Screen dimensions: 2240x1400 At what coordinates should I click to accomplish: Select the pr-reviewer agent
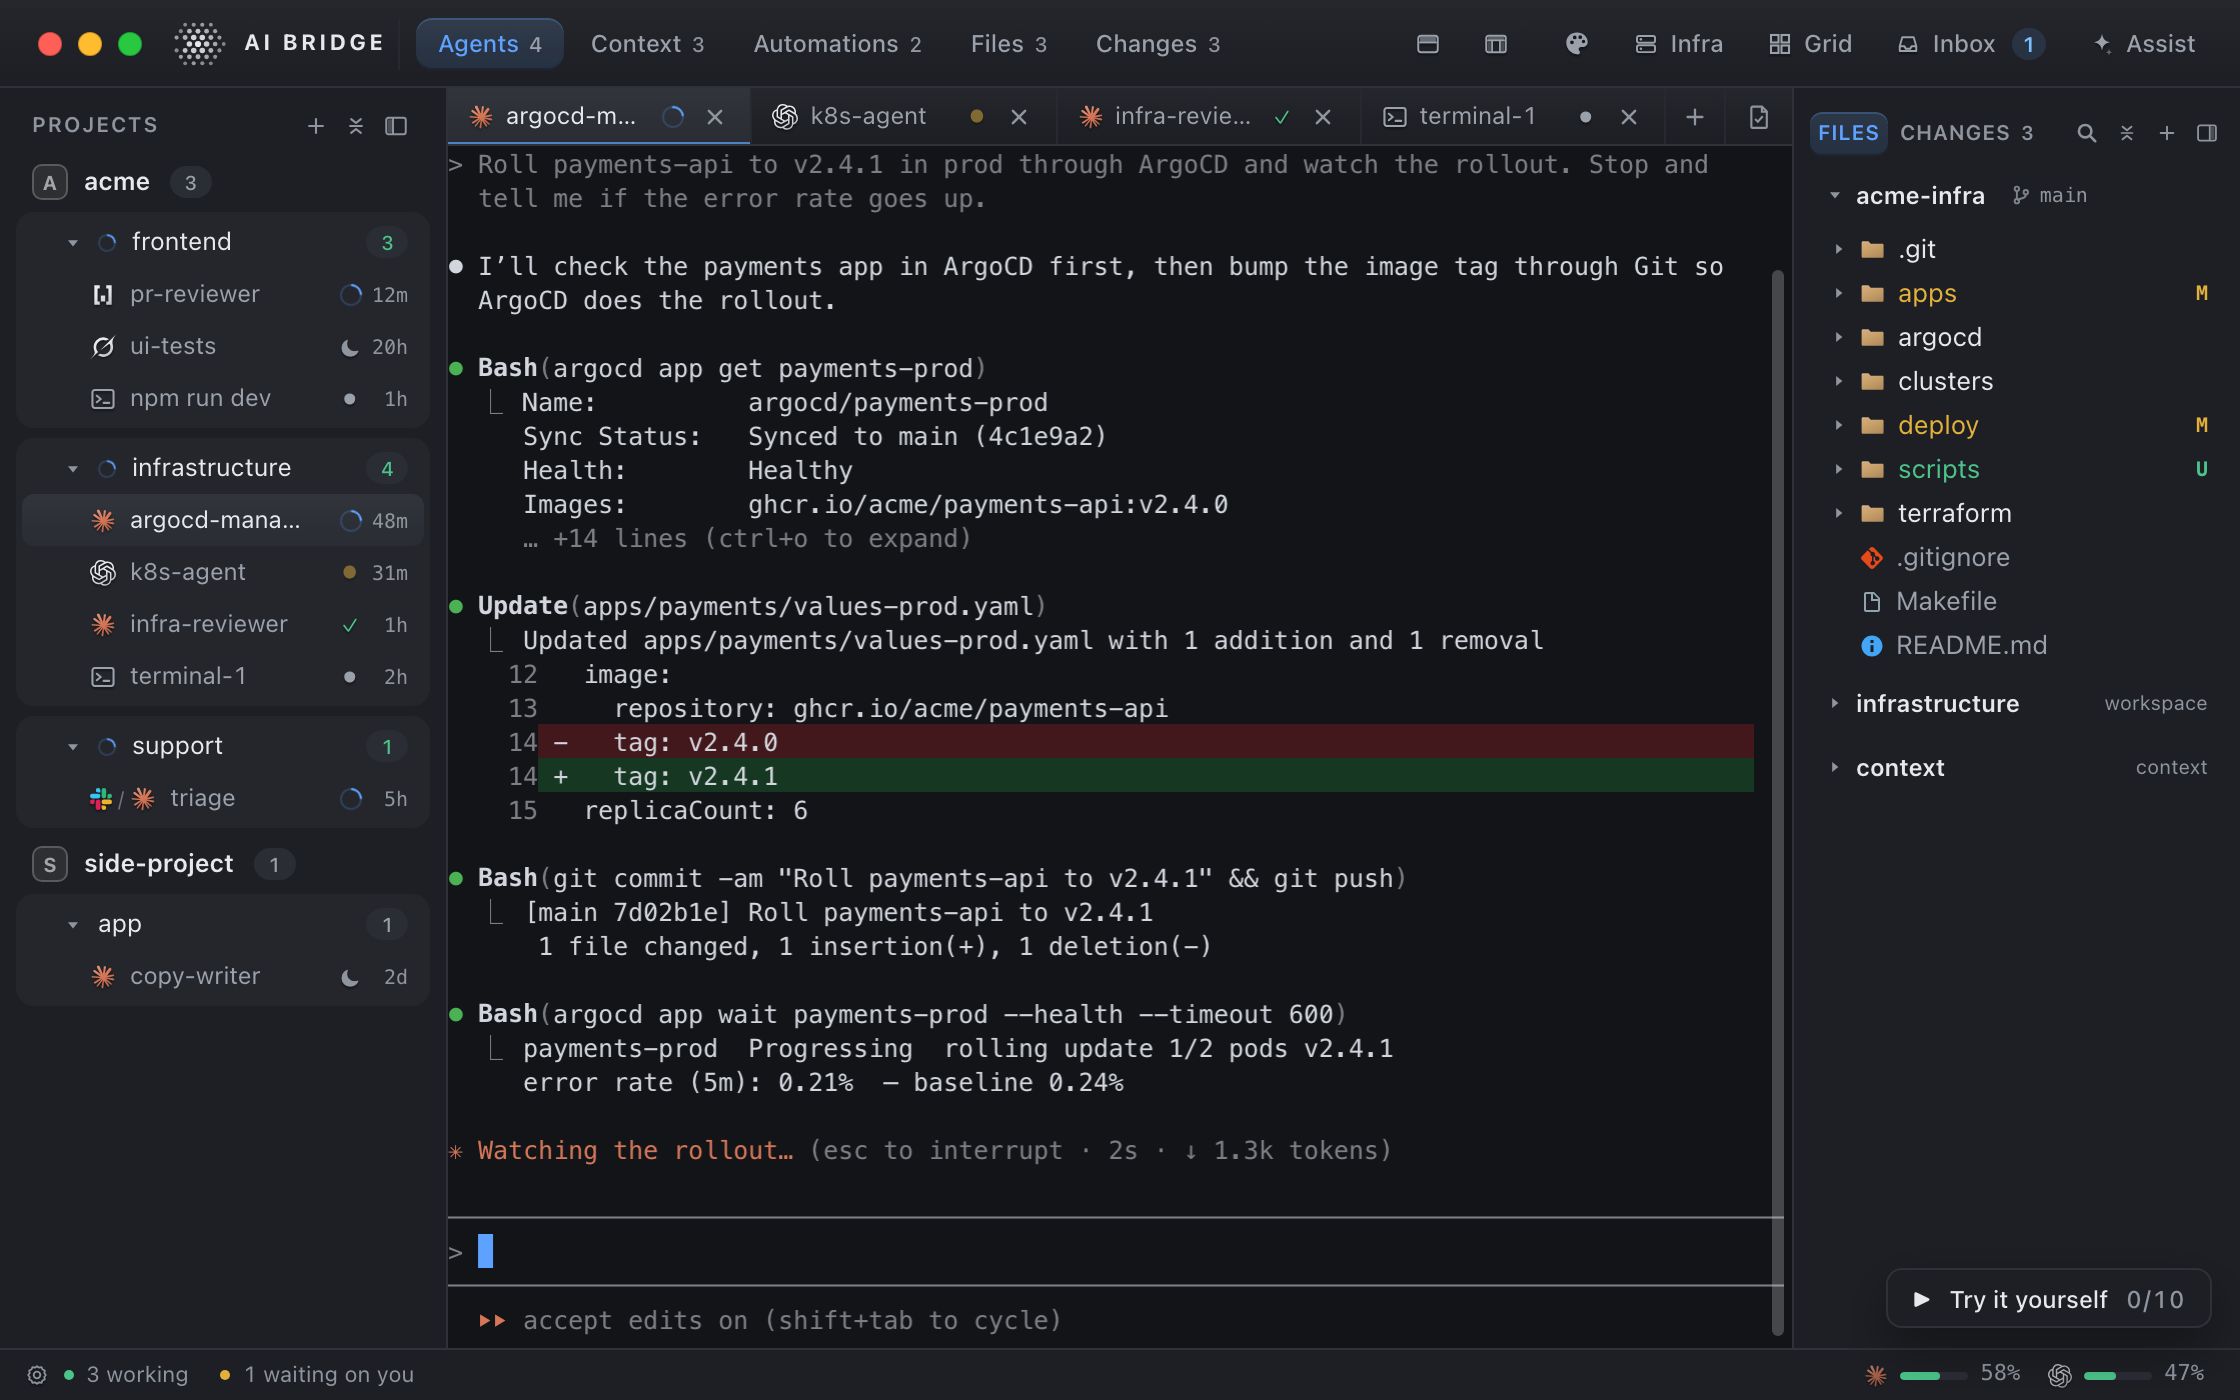(223, 294)
